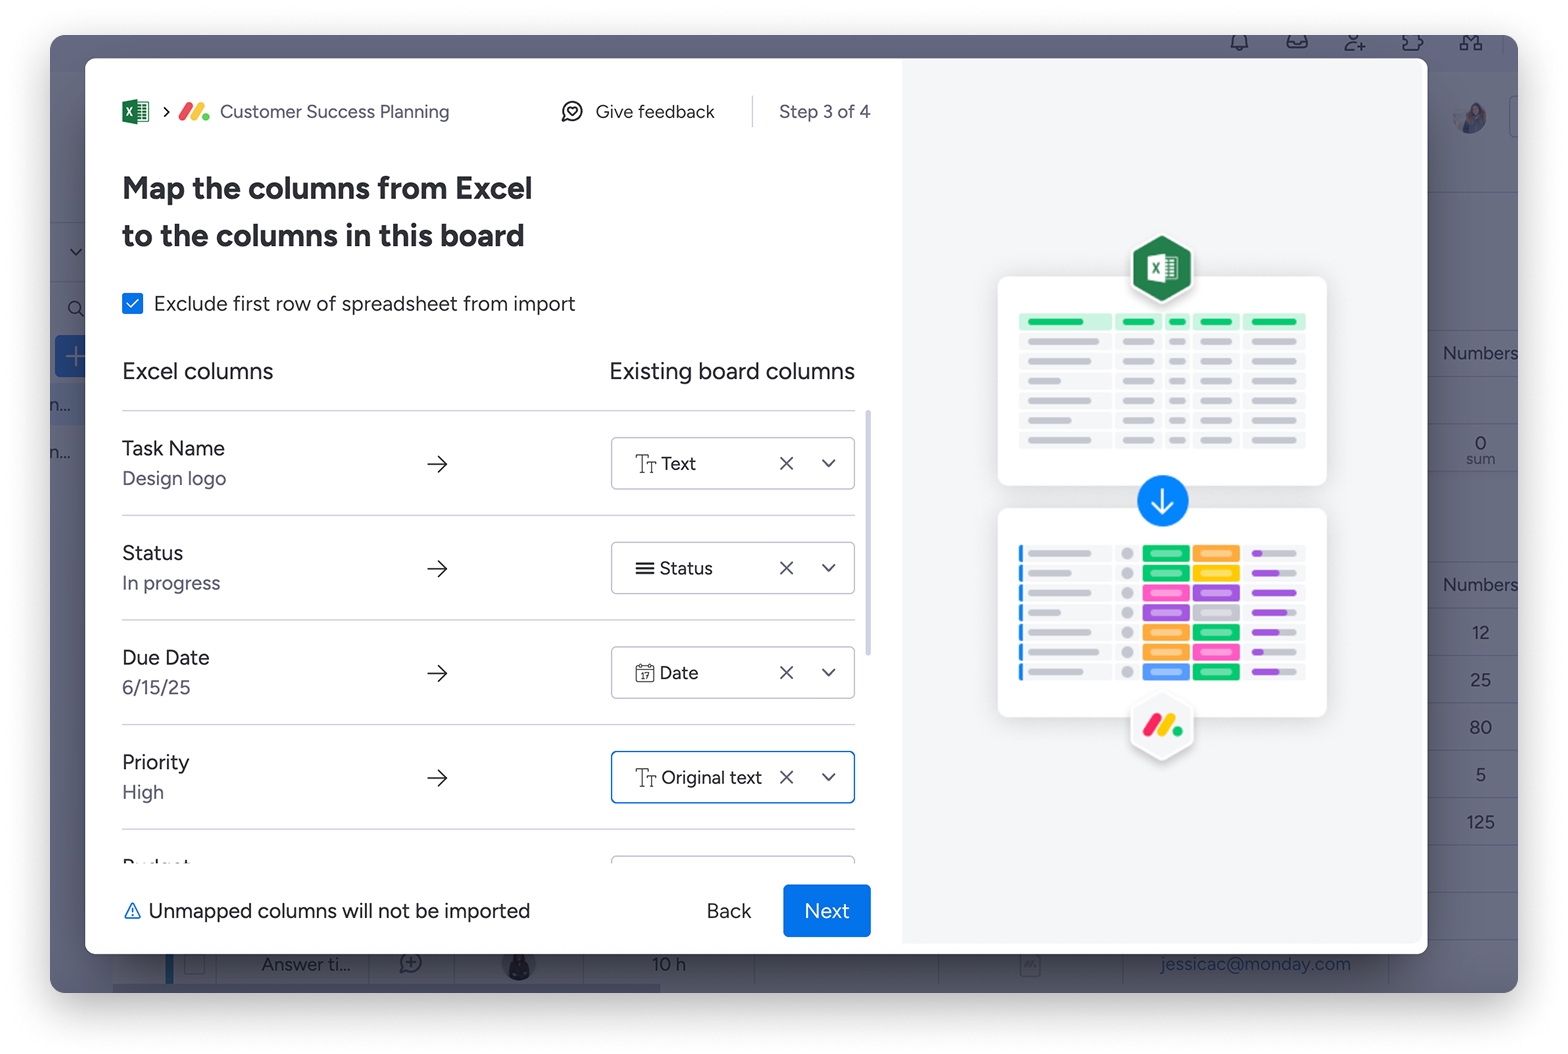Viewport: 1568px width, 1054px height.
Task: Go Back to the previous step
Action: pos(729,911)
